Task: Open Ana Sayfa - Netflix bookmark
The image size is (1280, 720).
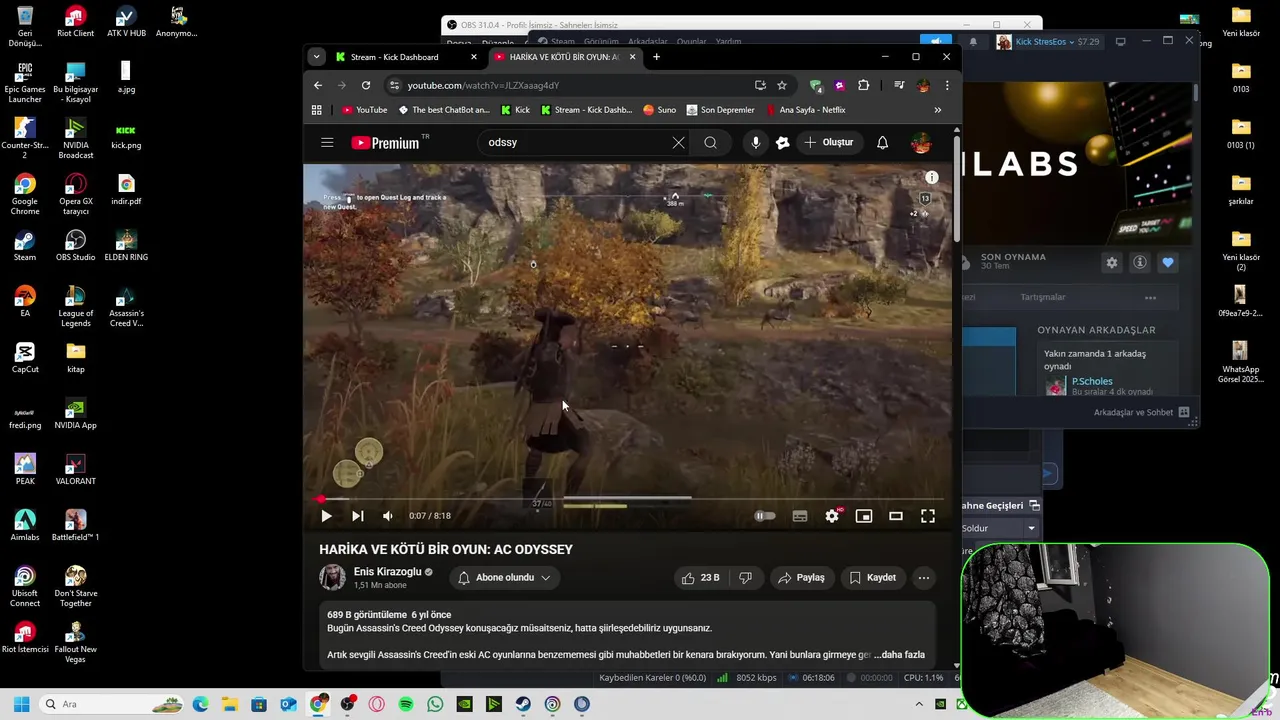Action: [806, 110]
